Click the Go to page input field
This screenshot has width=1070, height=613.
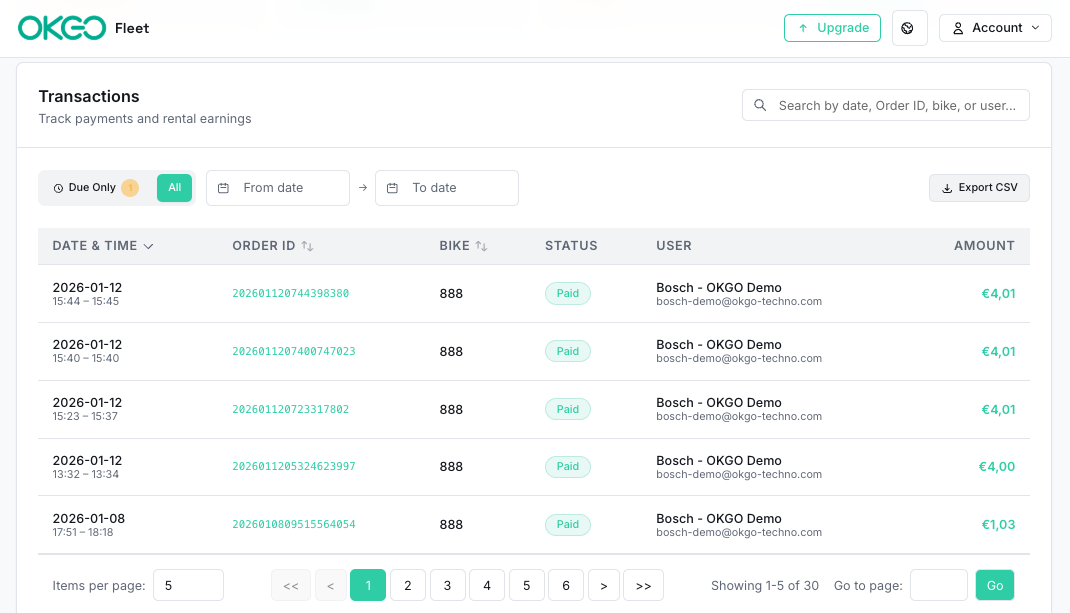tap(938, 586)
